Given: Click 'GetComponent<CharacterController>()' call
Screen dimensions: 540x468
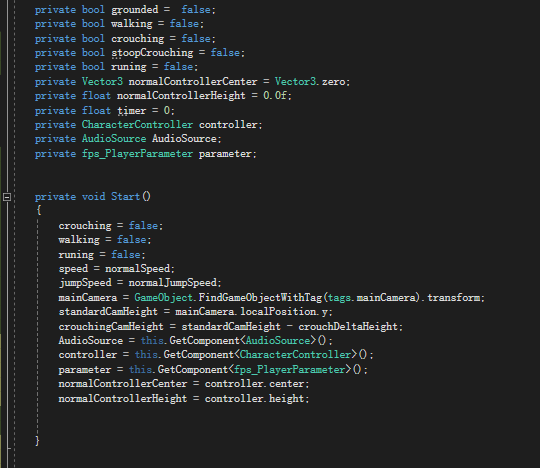Looking at the screenshot, I should [x=265, y=355].
